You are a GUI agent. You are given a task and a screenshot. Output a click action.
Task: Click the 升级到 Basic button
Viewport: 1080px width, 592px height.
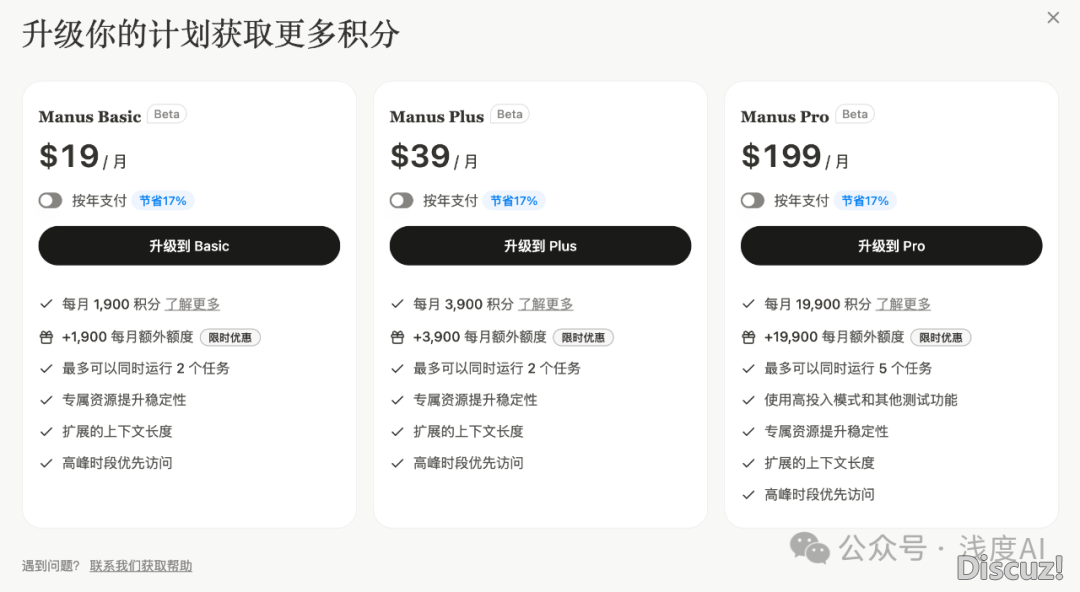[189, 246]
